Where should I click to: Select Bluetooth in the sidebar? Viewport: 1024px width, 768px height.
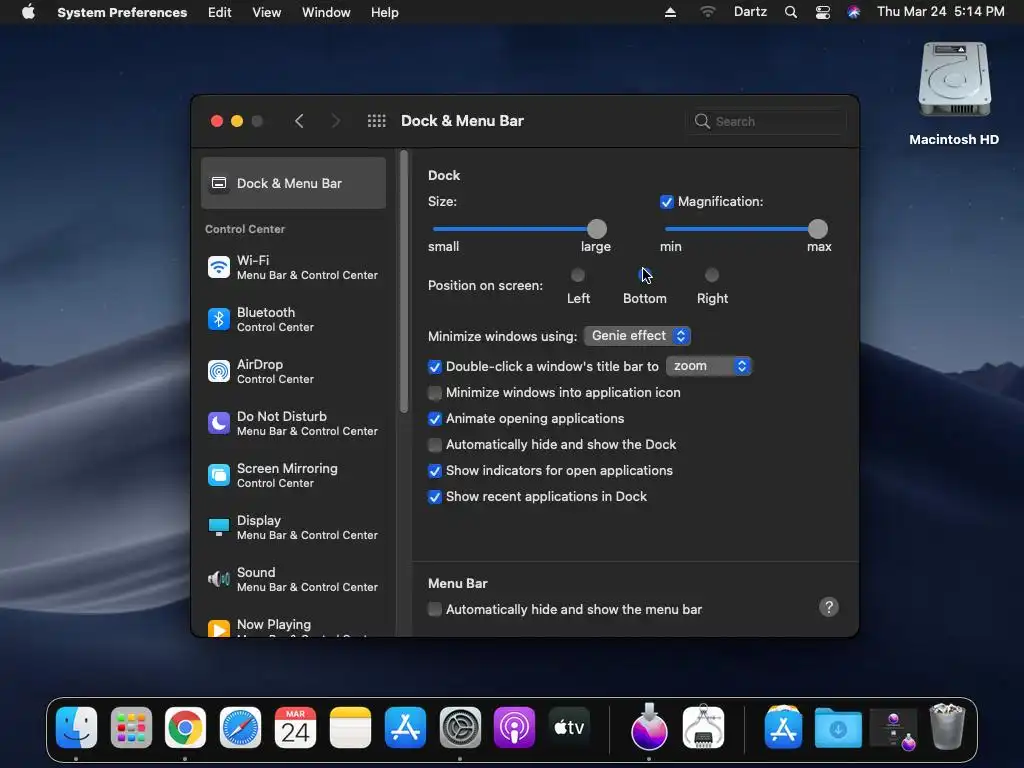pos(293,319)
